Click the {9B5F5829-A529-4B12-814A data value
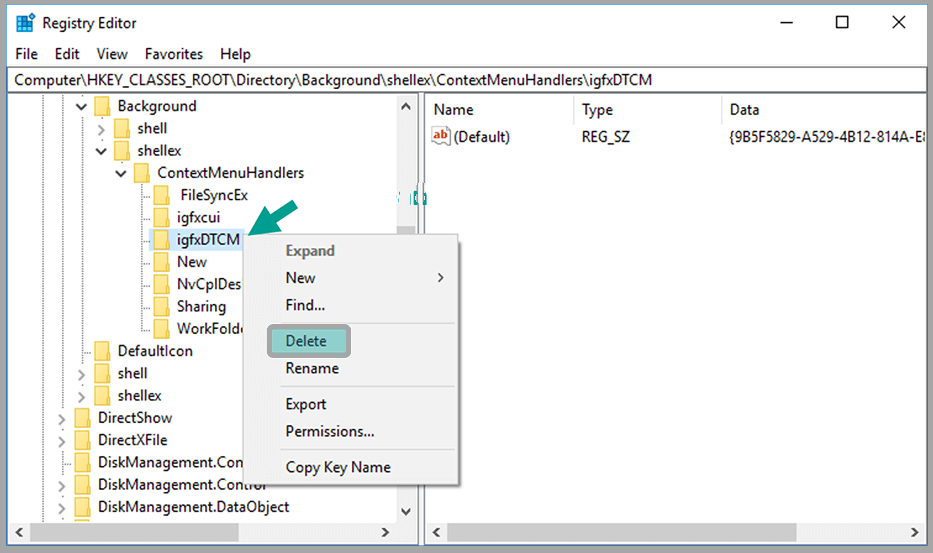This screenshot has width=933, height=553. click(x=826, y=137)
